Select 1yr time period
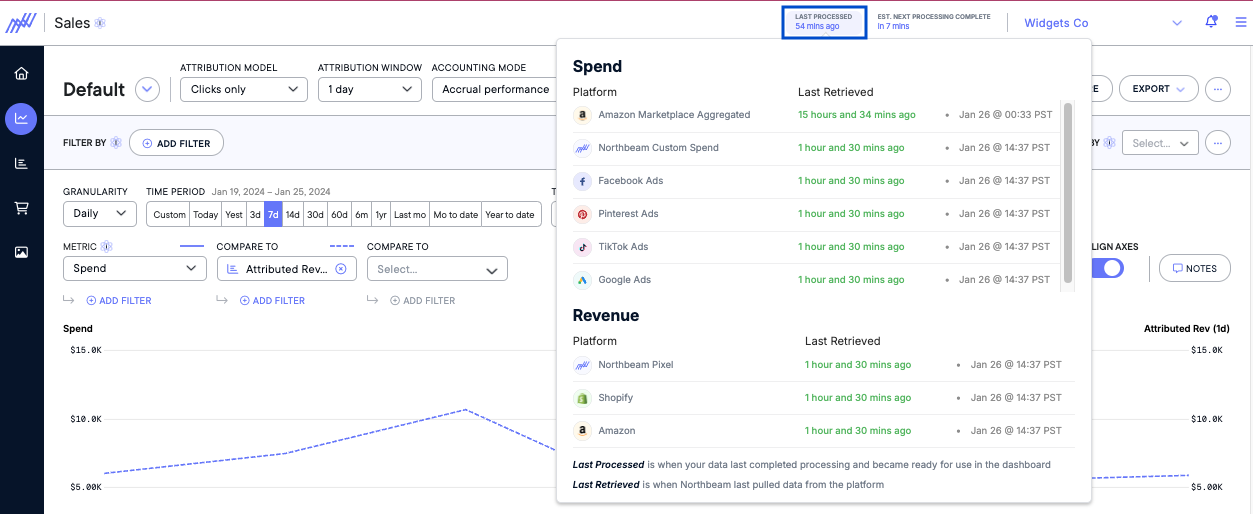1253x514 pixels. [381, 215]
